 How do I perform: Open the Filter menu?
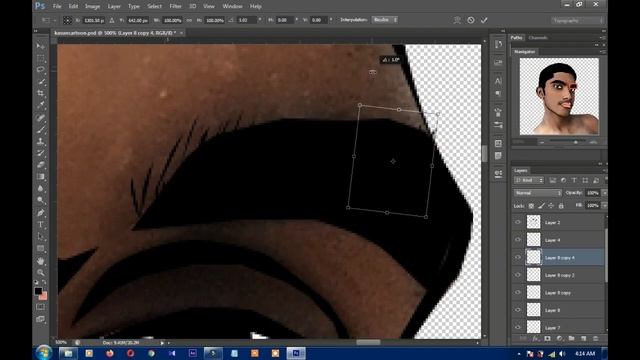176,6
